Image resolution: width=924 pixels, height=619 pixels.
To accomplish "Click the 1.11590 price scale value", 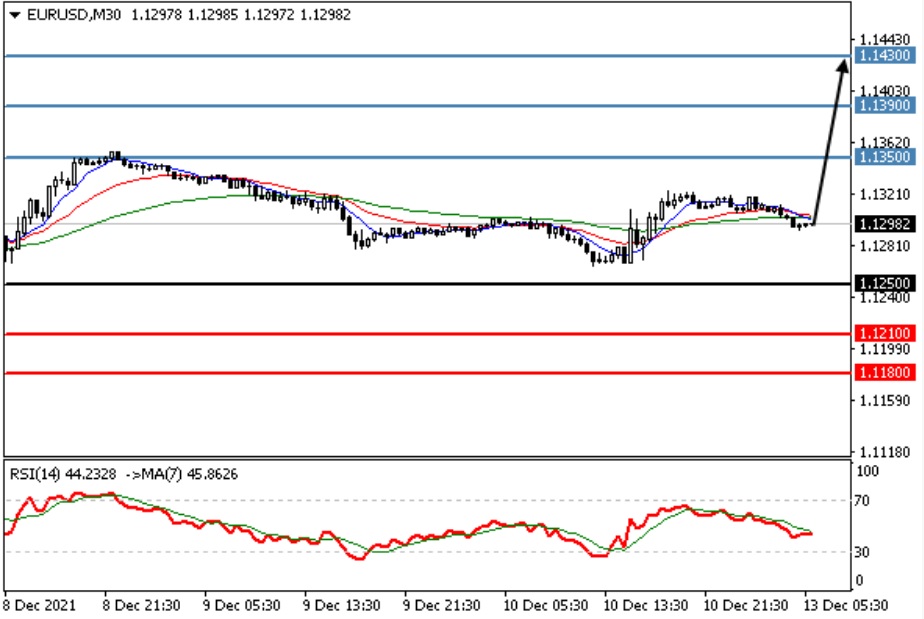I will (x=885, y=401).
